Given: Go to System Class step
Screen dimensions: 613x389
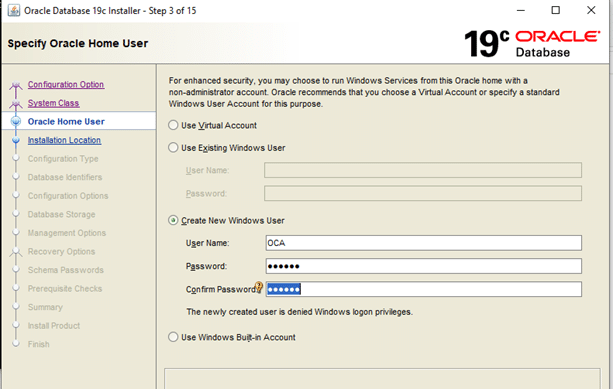Looking at the screenshot, I should point(54,103).
